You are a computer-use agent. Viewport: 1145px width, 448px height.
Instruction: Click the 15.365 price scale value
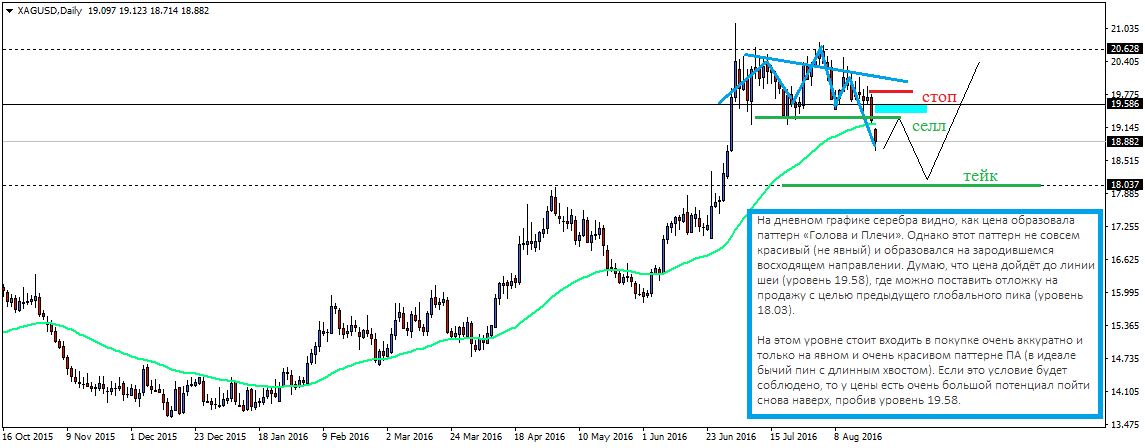click(1125, 325)
